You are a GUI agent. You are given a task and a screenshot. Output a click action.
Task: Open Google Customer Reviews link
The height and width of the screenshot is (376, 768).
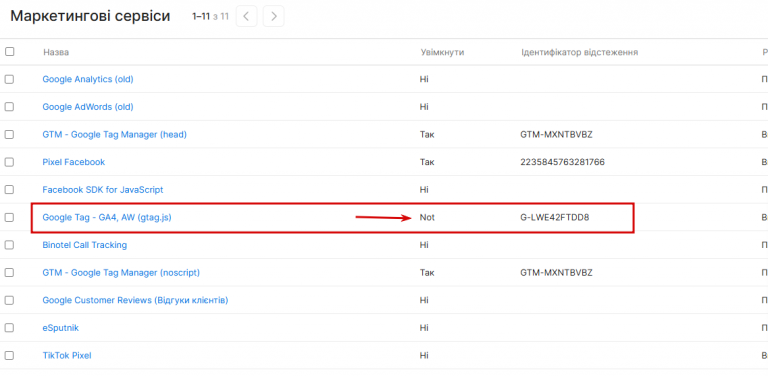pyautogui.click(x=135, y=300)
